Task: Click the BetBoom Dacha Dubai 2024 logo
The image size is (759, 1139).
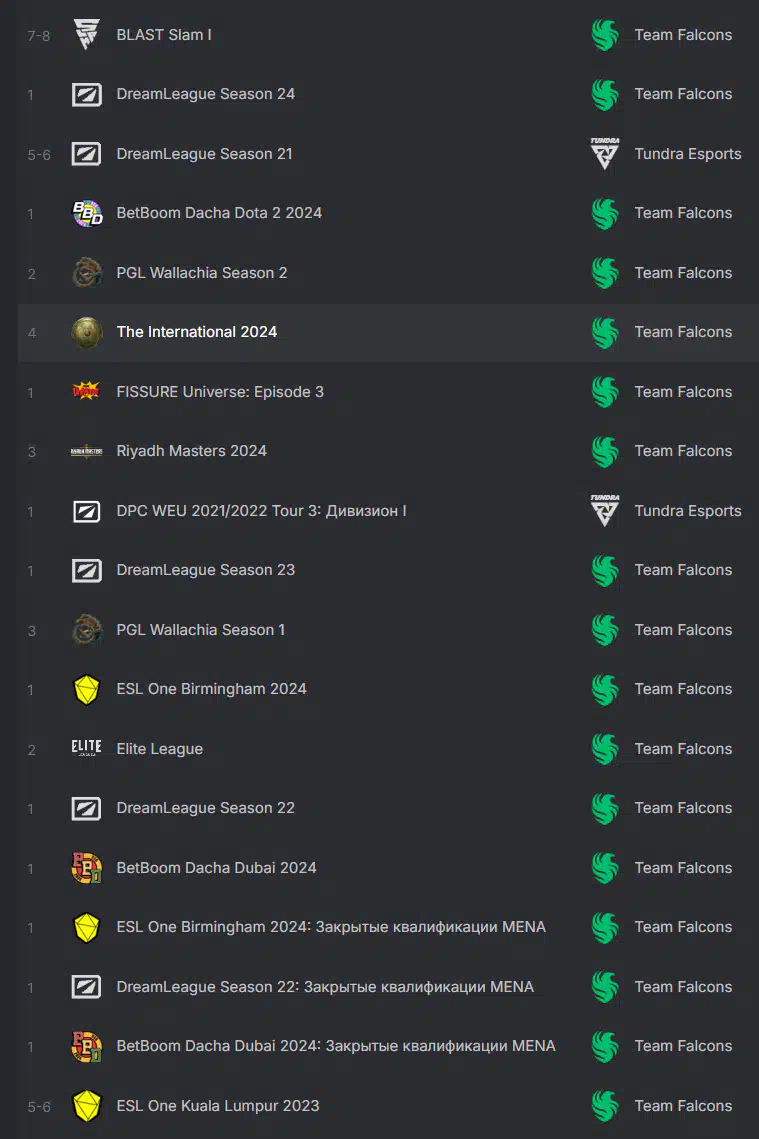Action: pyautogui.click(x=86, y=868)
